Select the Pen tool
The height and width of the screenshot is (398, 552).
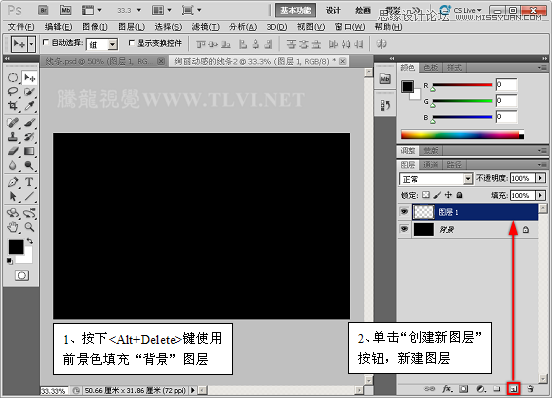tap(13, 182)
